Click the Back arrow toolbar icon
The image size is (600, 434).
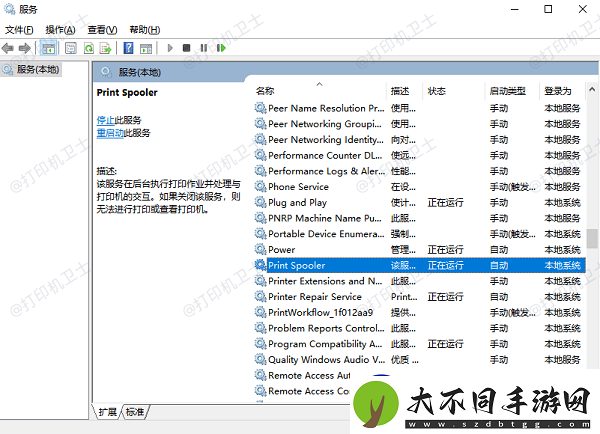pos(8,48)
